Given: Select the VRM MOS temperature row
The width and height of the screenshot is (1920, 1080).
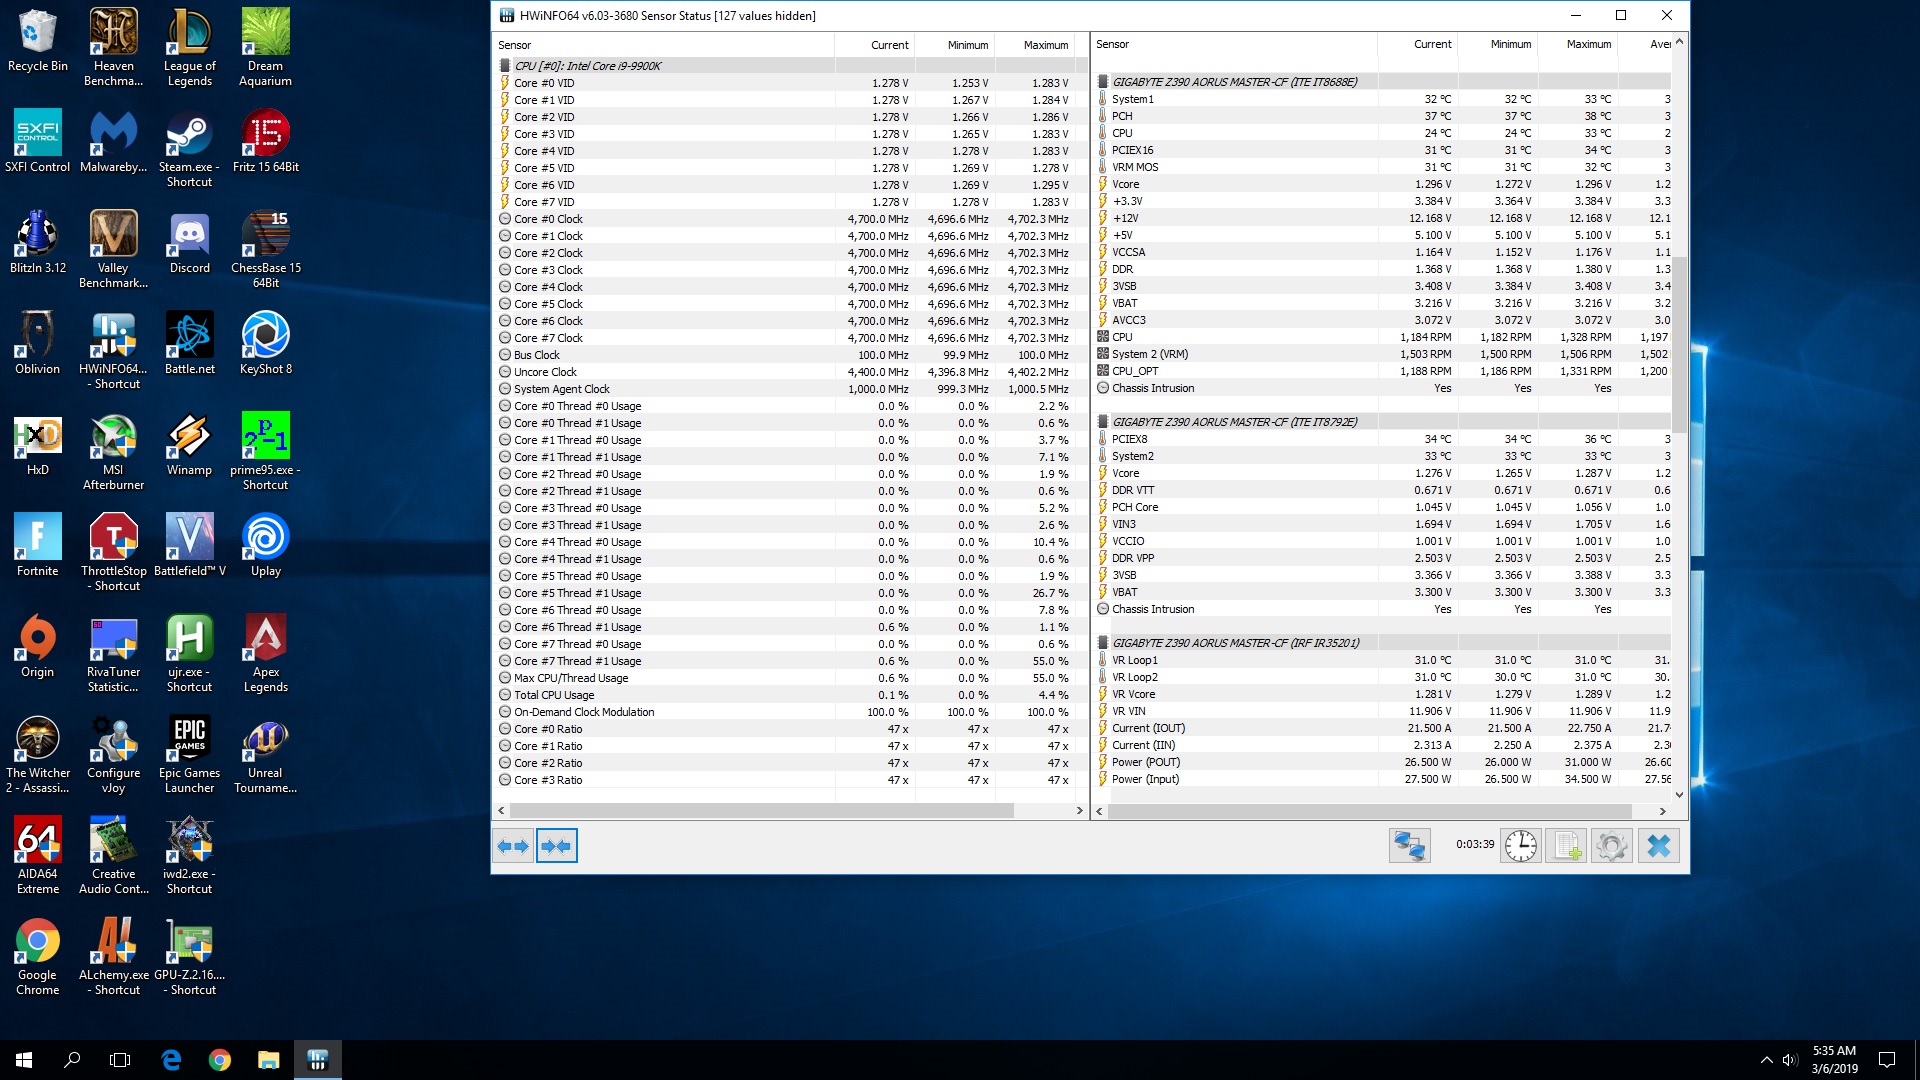Looking at the screenshot, I should (x=1382, y=167).
